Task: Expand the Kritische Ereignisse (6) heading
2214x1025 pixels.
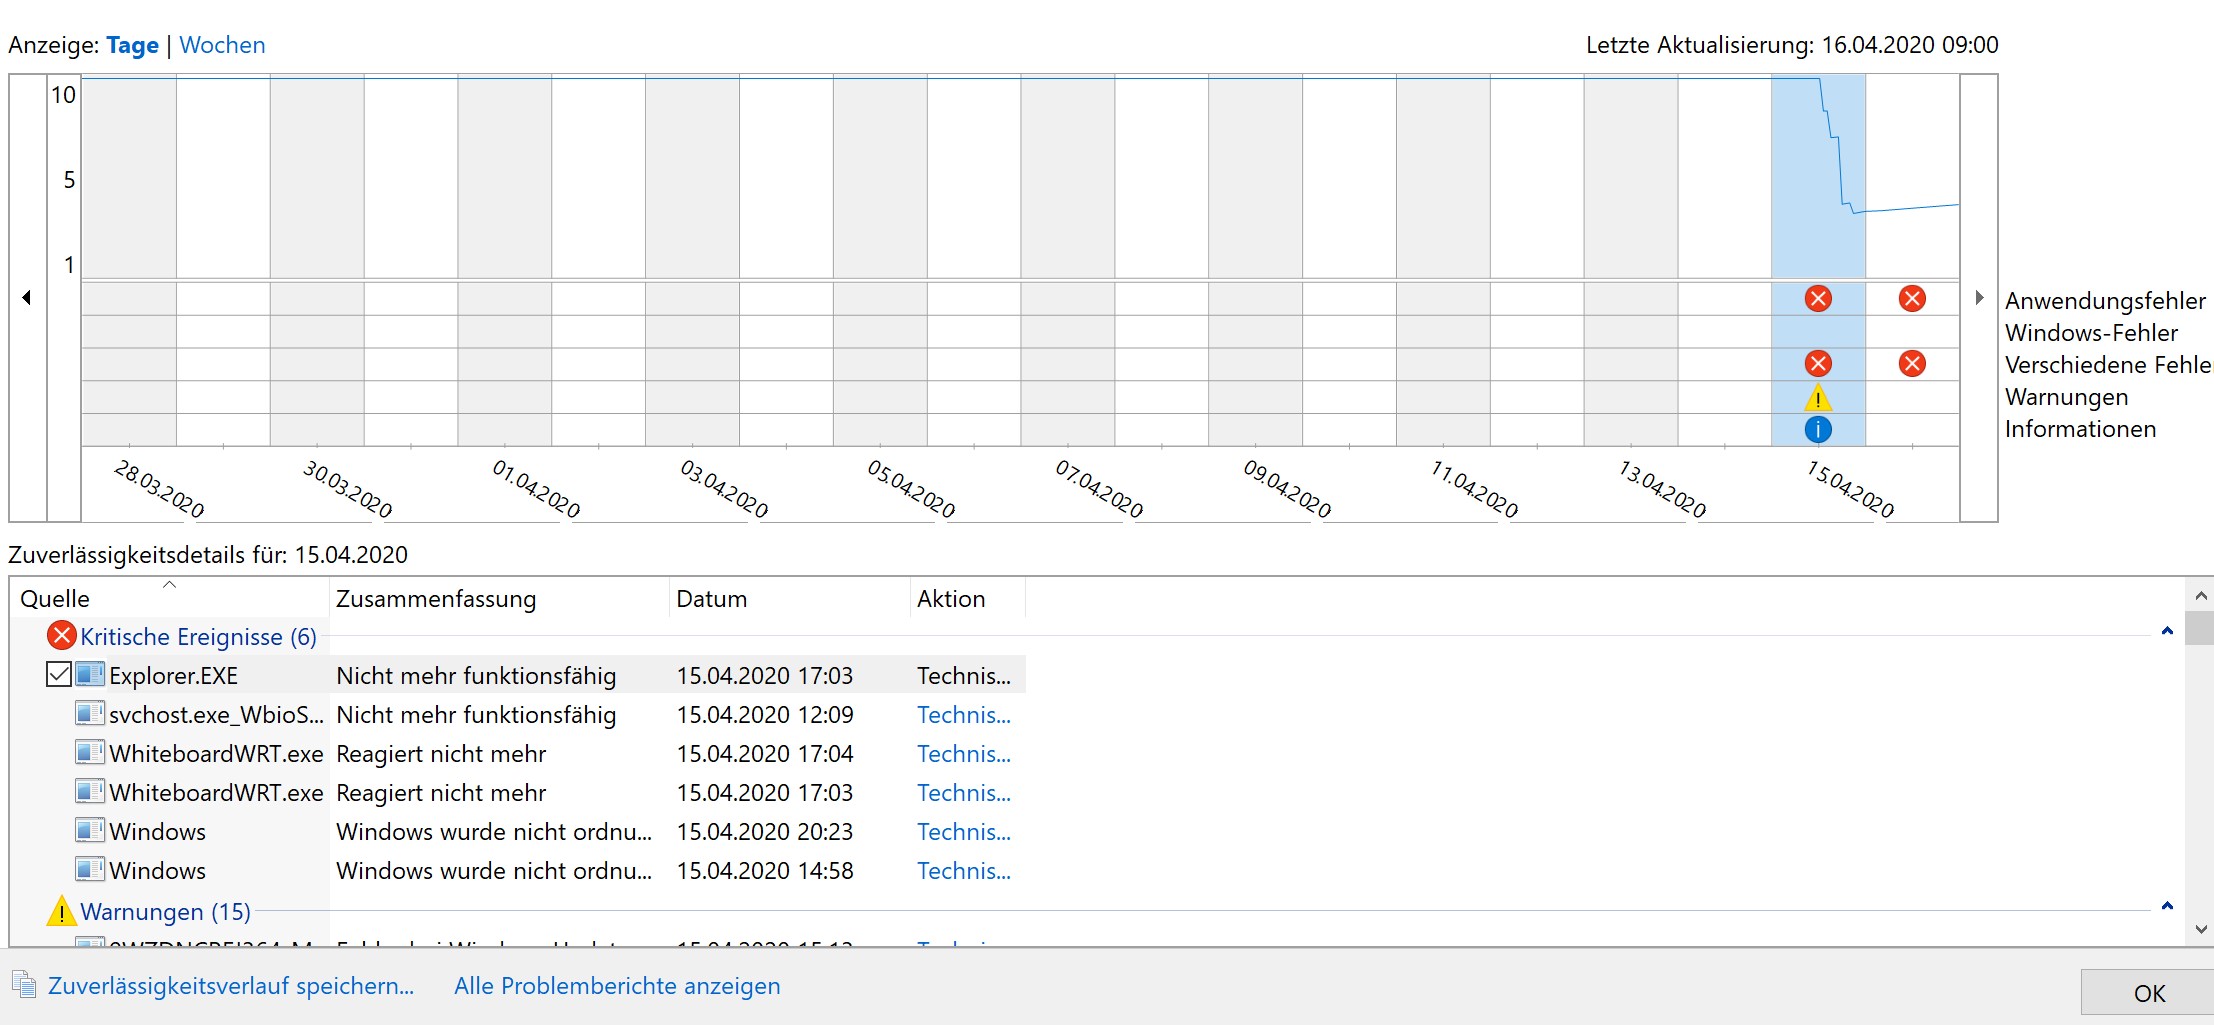Action: [x=198, y=637]
